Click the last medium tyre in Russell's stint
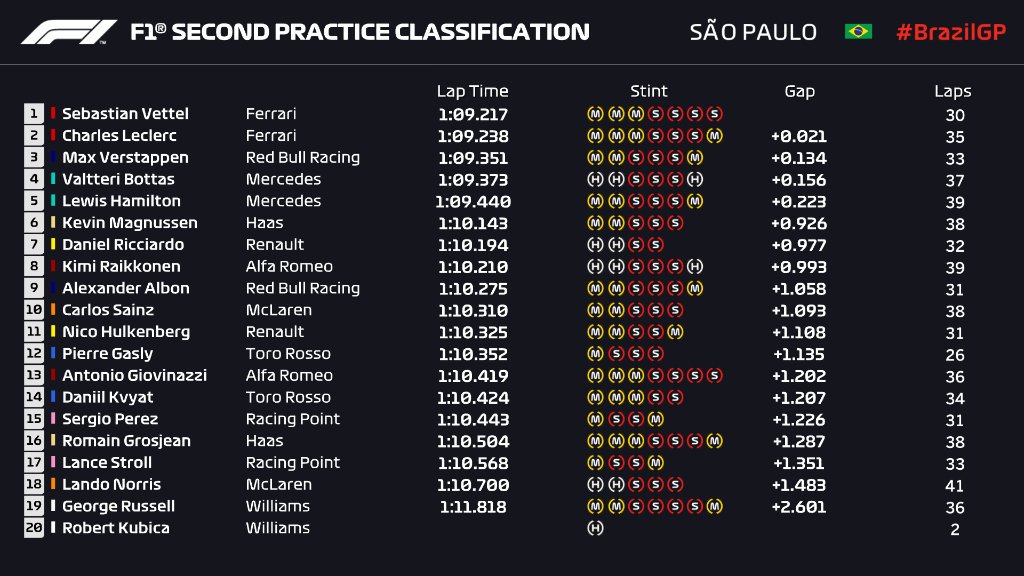Viewport: 1024px width, 576px height. [714, 506]
